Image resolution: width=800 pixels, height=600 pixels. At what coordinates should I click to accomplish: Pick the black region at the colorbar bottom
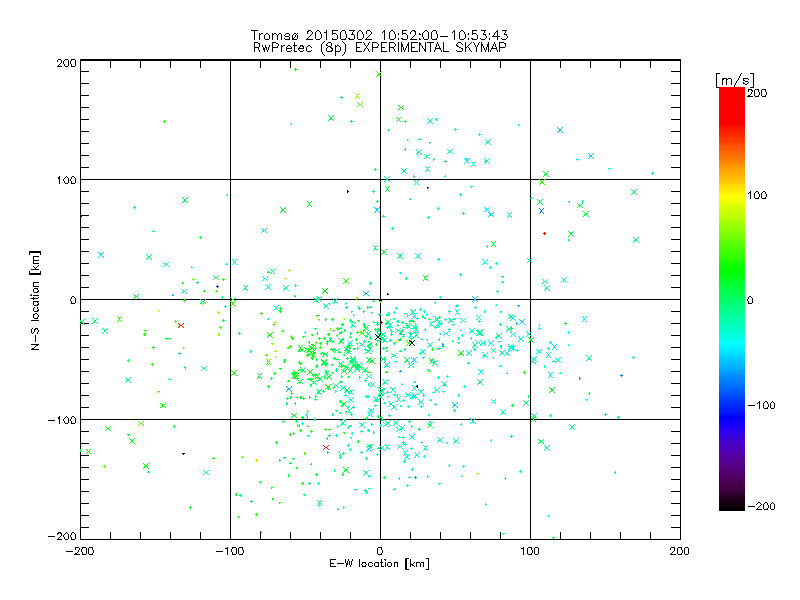[732, 505]
